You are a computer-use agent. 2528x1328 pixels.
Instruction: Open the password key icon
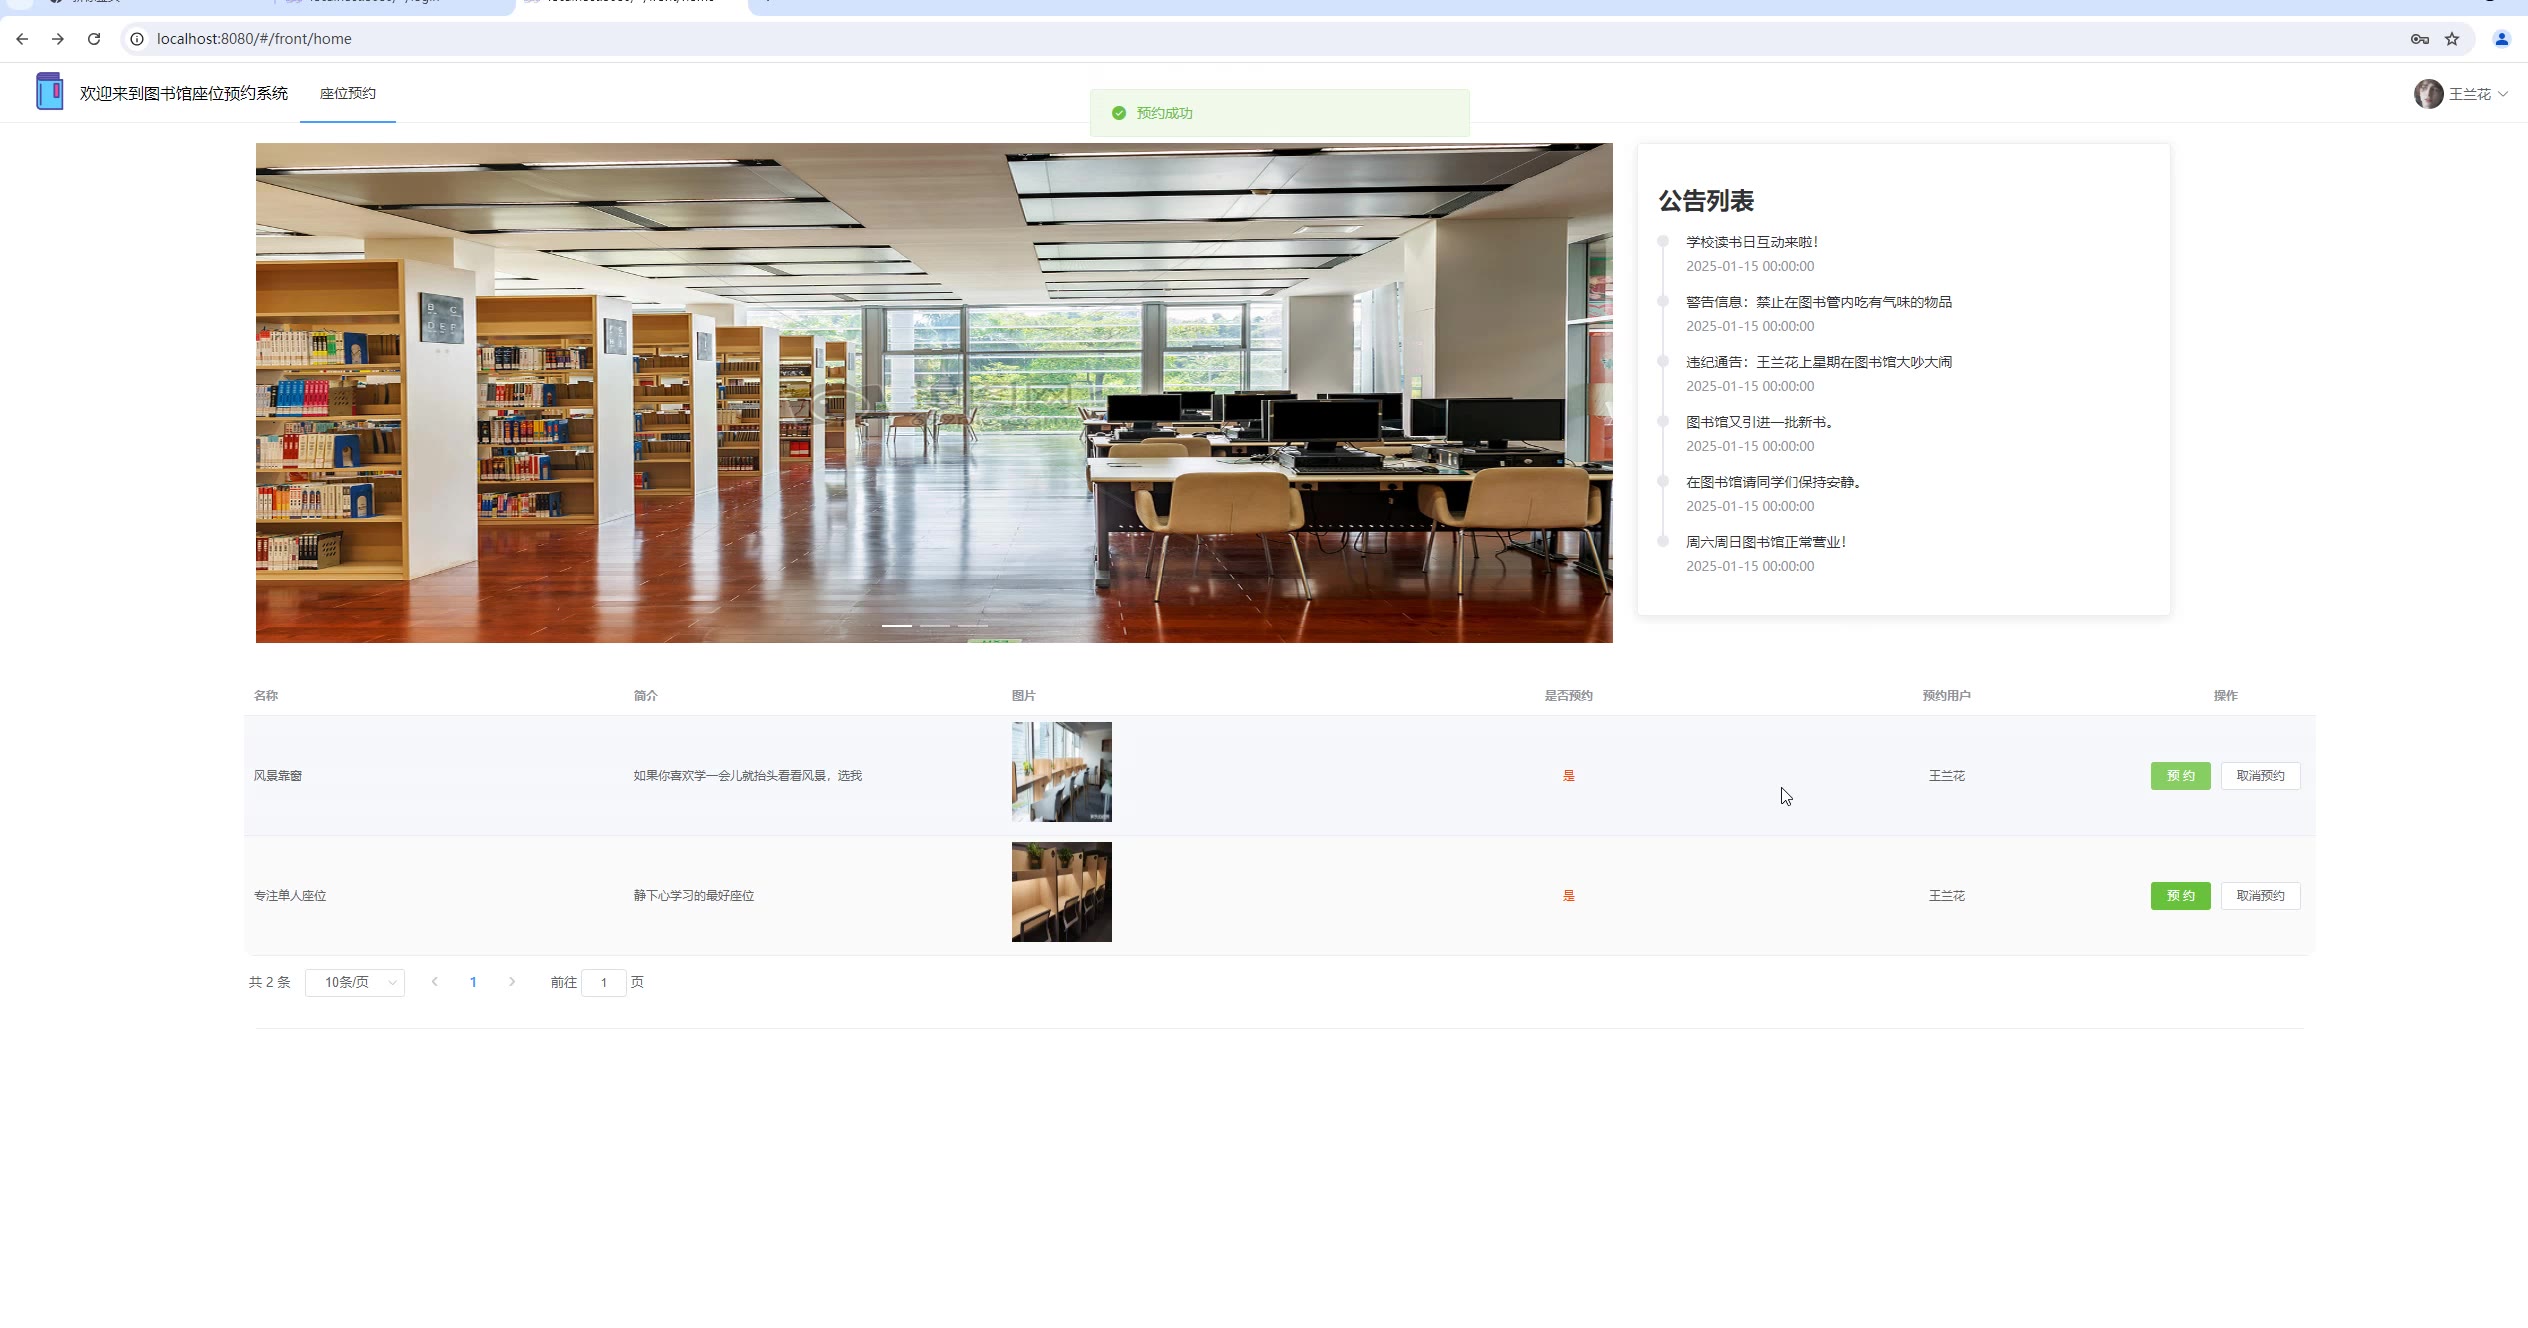click(2419, 39)
